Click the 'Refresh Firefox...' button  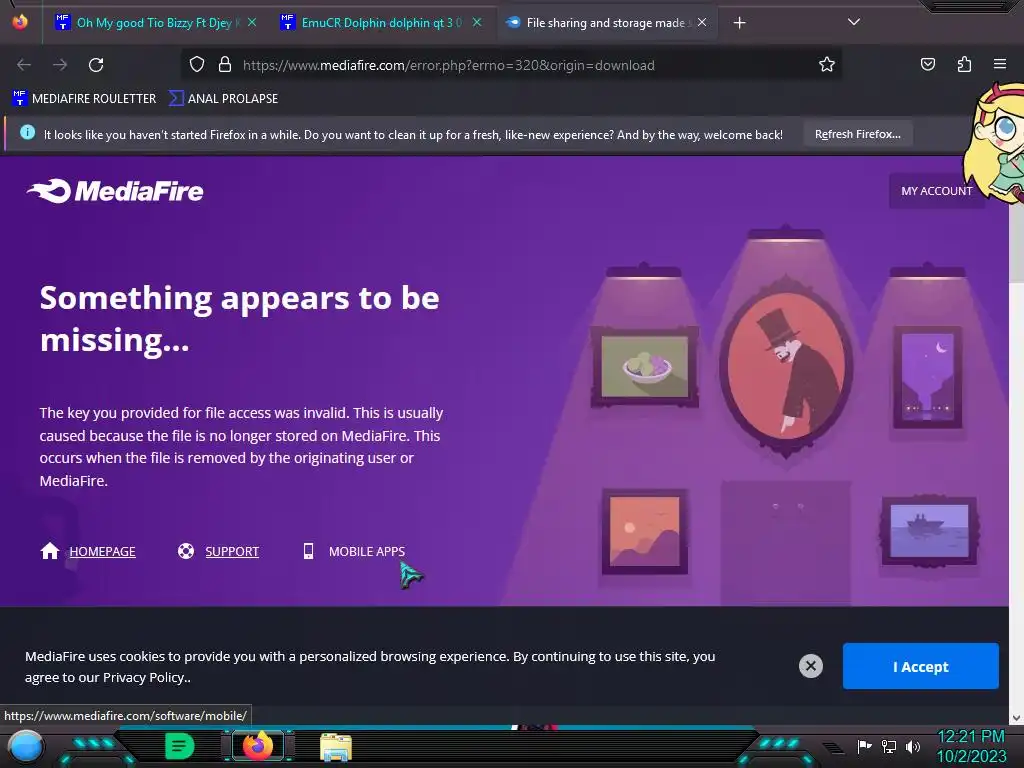[857, 134]
